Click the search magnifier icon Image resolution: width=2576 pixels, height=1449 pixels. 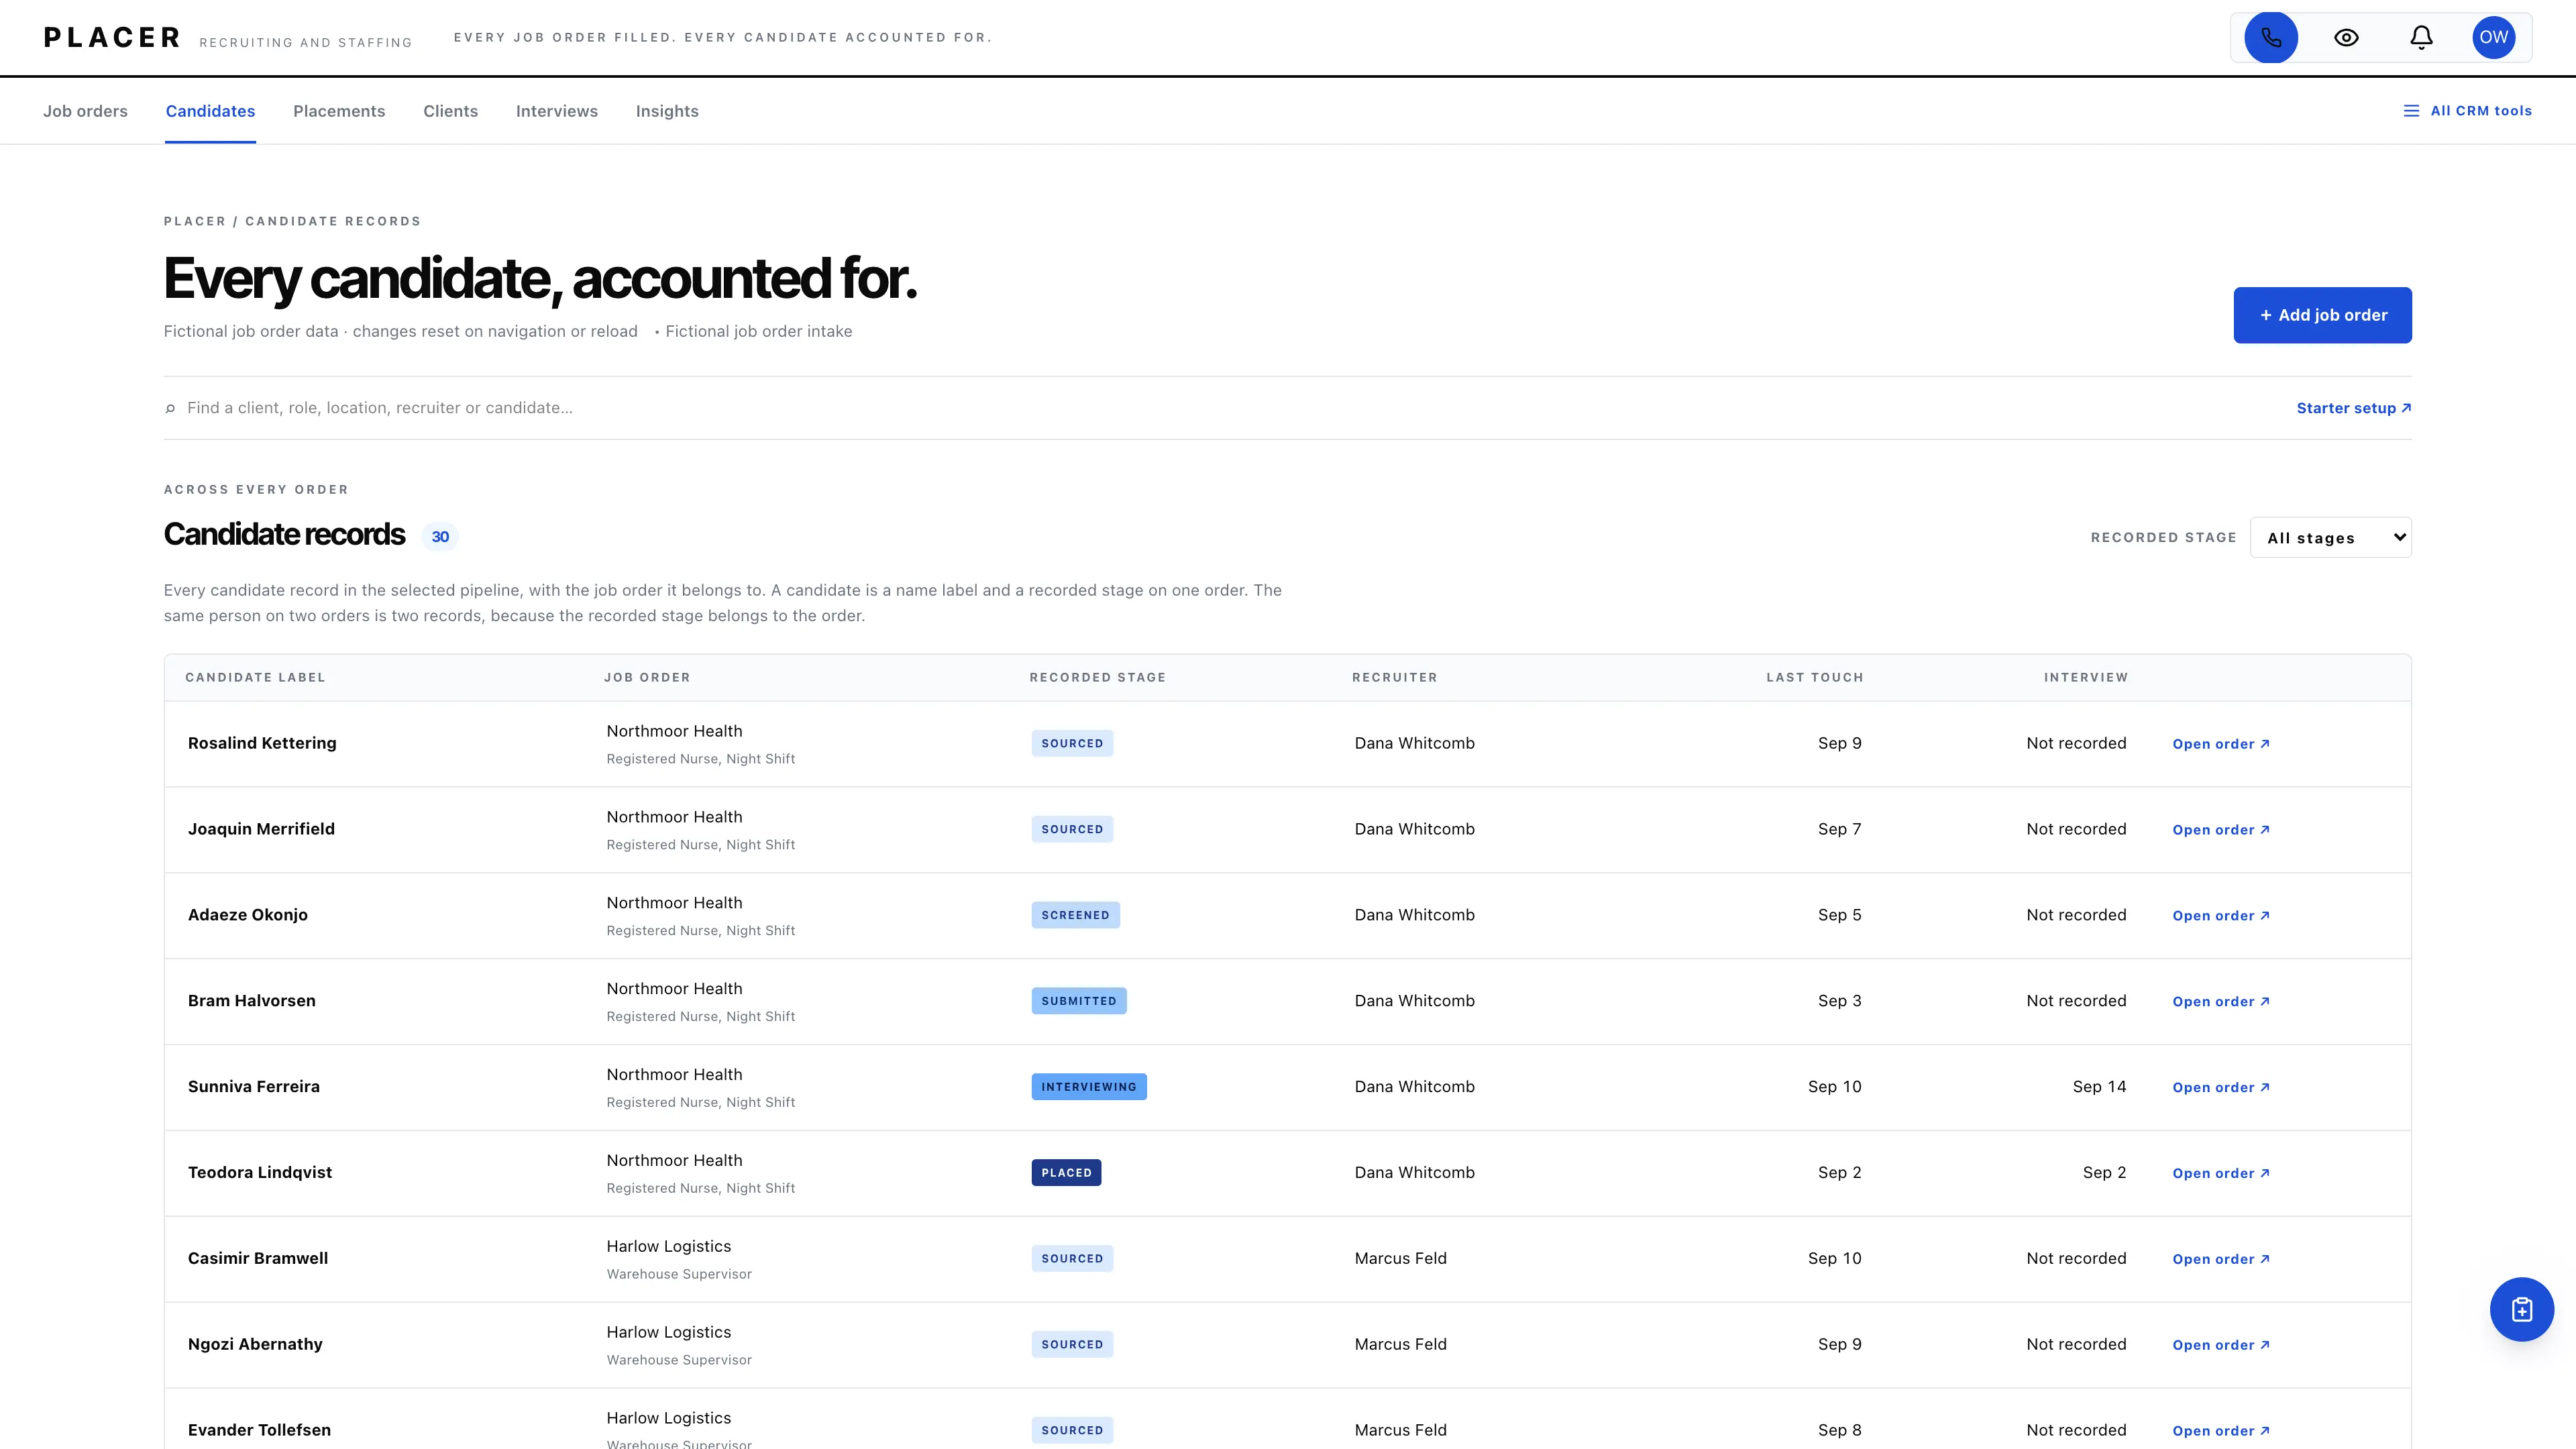(x=170, y=408)
